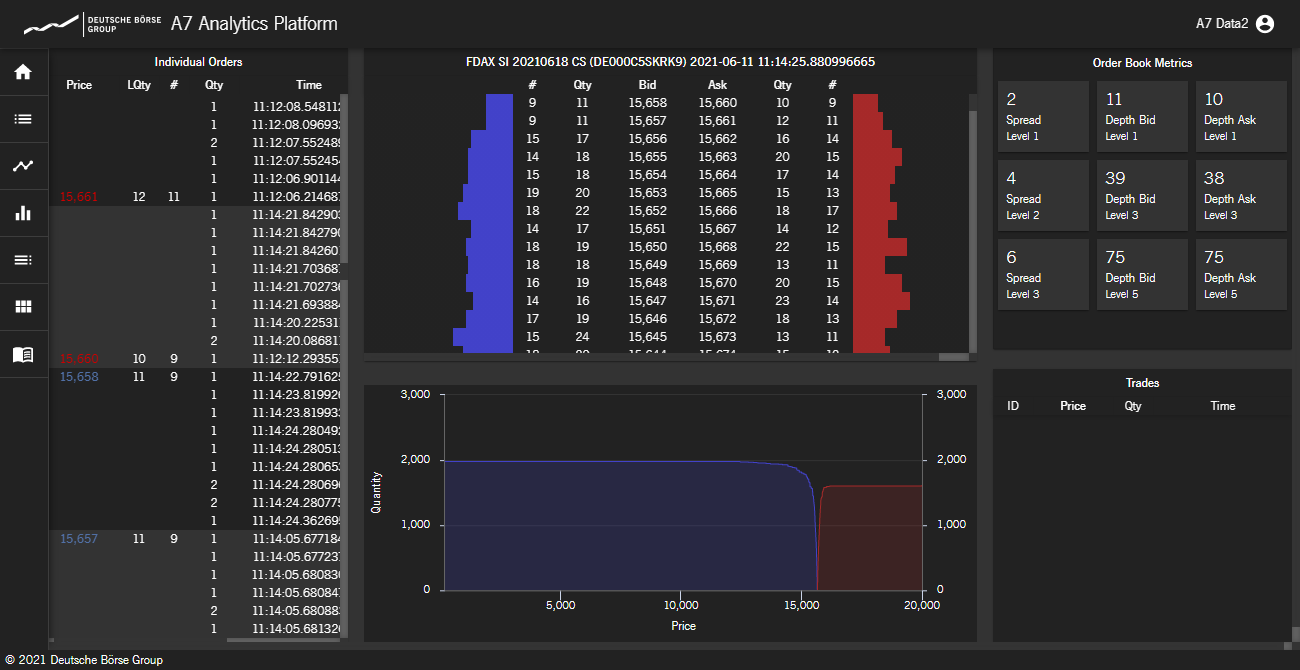The image size is (1300, 670).
Task: Click the Time column header in Trades
Action: tap(1222, 406)
